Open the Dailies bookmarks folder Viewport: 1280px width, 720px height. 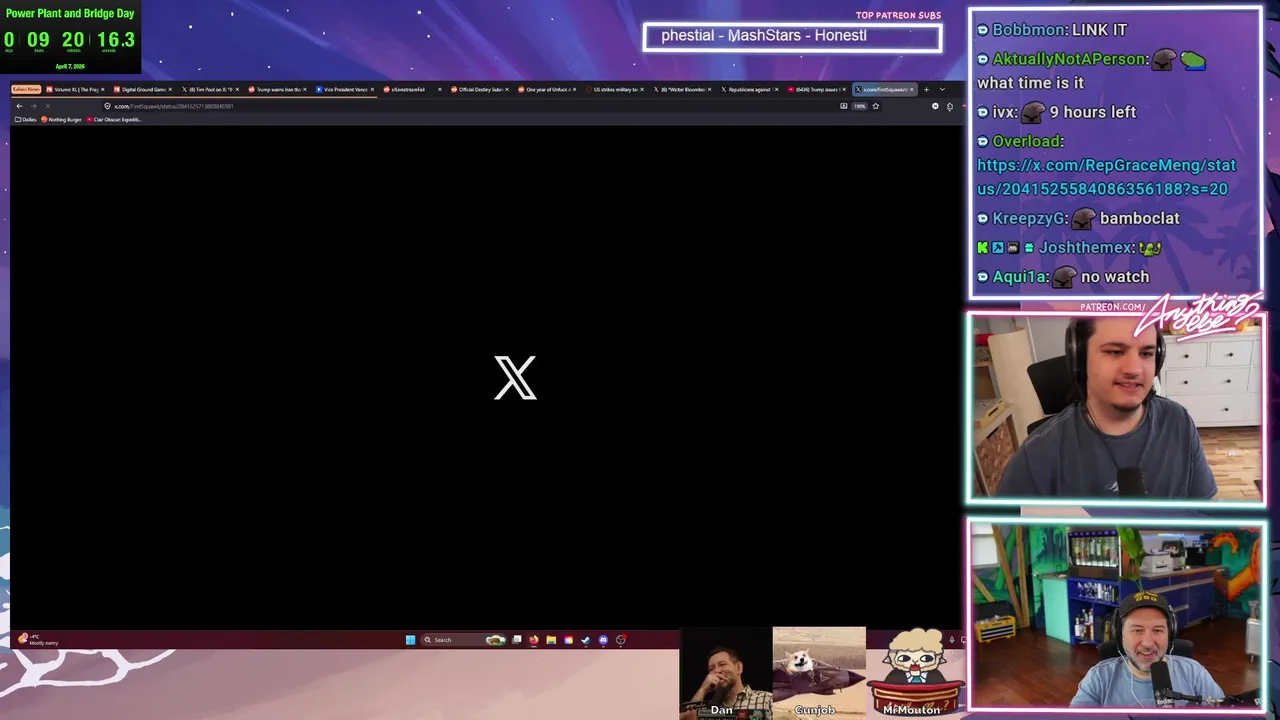click(x=26, y=119)
